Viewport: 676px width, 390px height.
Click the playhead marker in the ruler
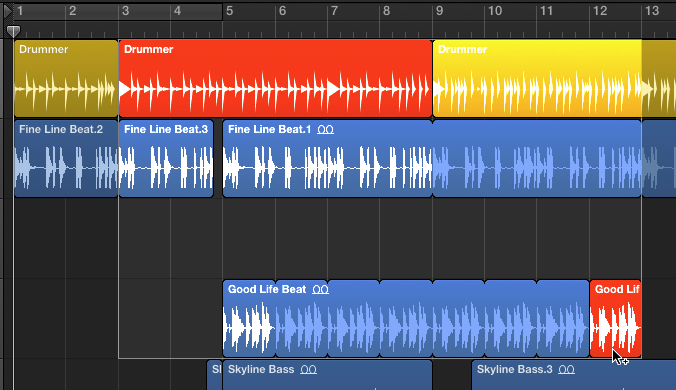tap(13, 31)
